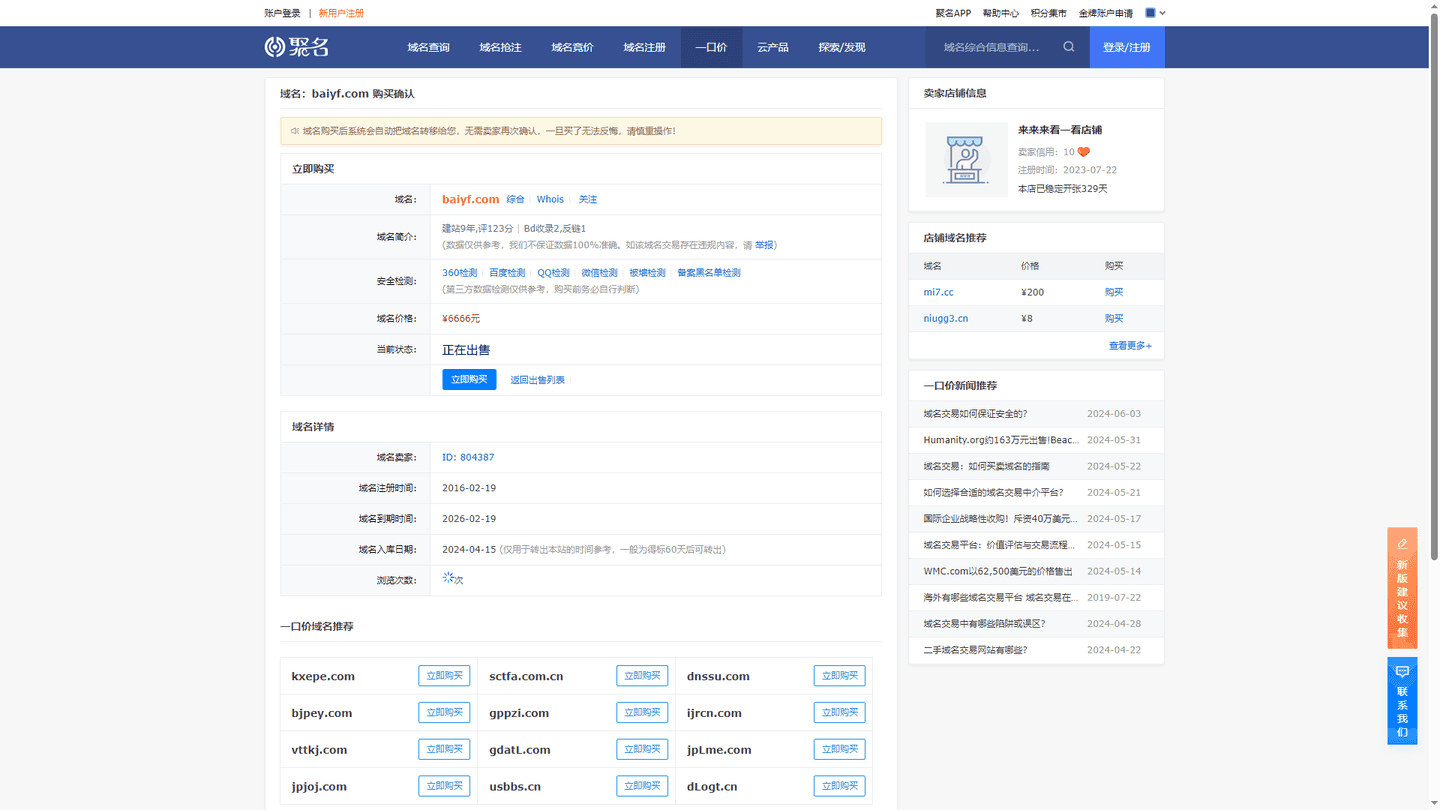Click the 新用户注册 link
Viewport: 1440px width, 810px height.
[x=341, y=13]
